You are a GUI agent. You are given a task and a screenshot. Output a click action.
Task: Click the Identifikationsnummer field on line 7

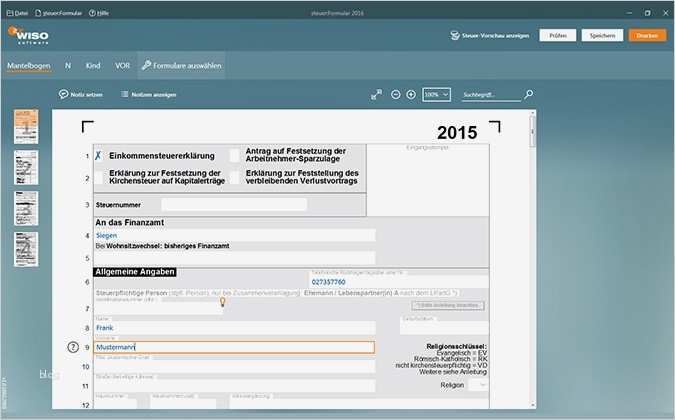click(x=158, y=308)
